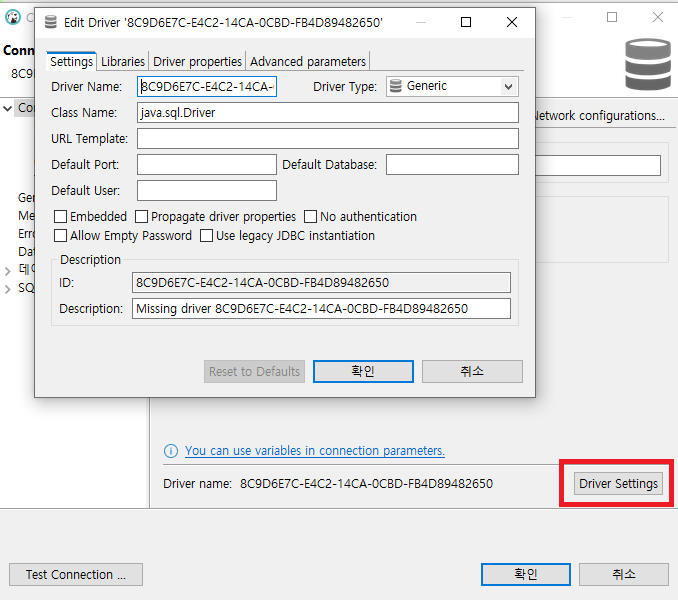Image resolution: width=678 pixels, height=600 pixels.
Task: Collapse the top tree section chevron
Action: [x=7, y=108]
